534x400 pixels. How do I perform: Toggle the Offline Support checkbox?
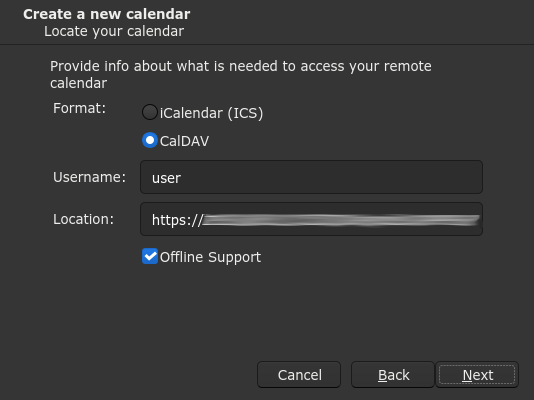150,256
